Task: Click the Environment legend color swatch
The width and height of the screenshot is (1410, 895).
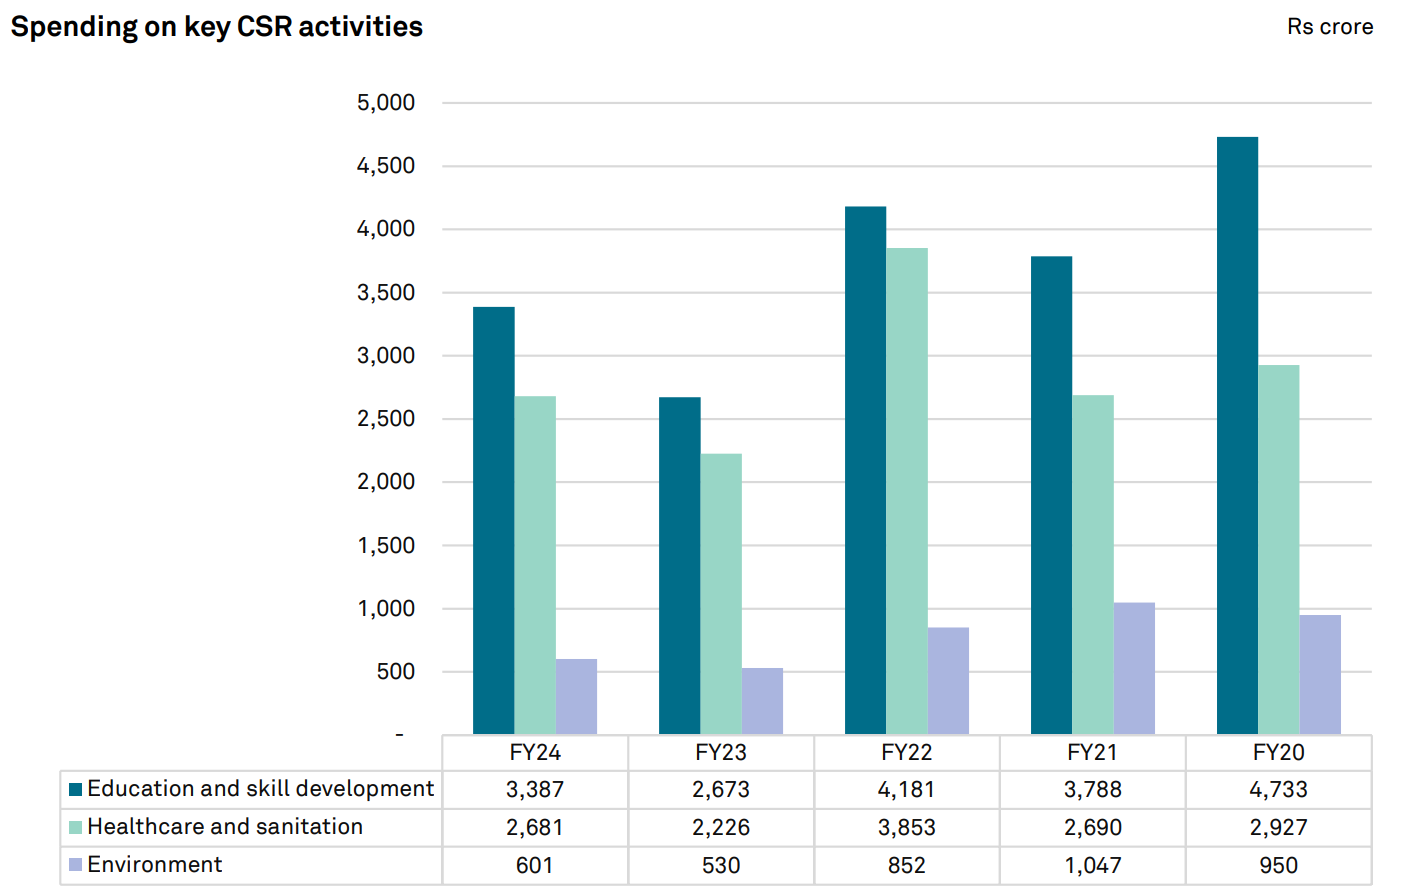Action: [x=75, y=865]
